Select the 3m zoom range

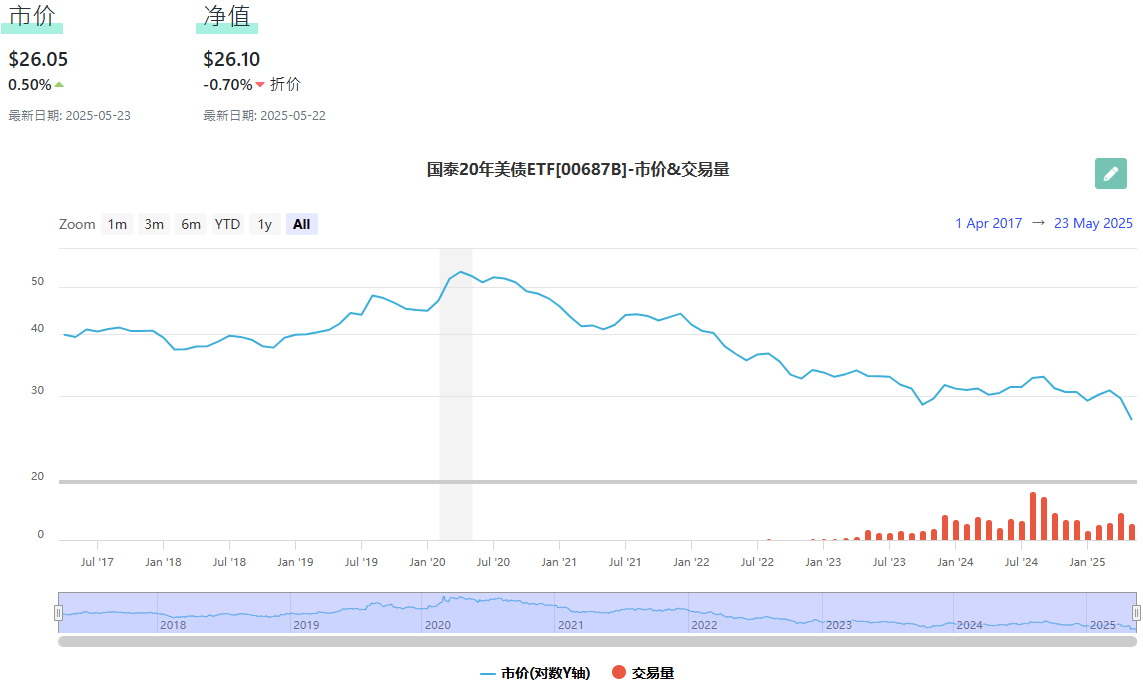(154, 224)
